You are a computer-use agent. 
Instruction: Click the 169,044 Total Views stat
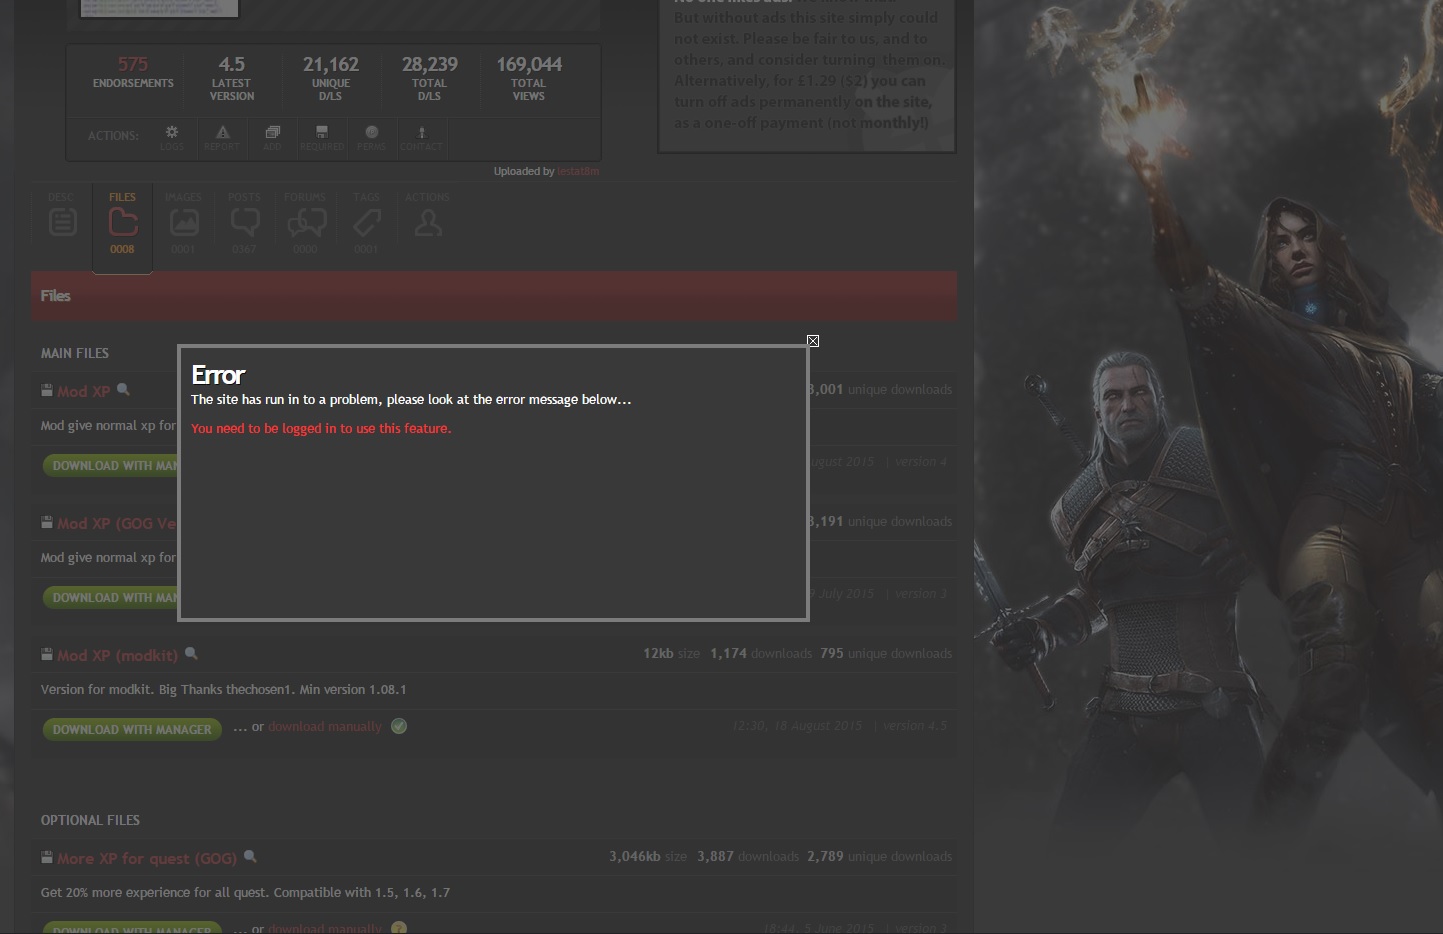coord(529,78)
